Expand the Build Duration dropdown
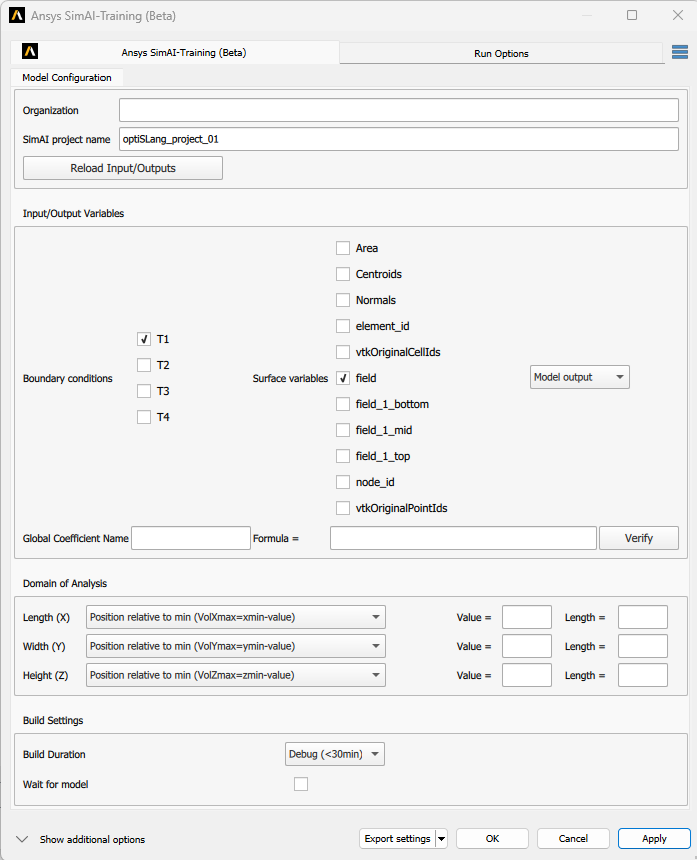The image size is (697, 860). [x=335, y=754]
